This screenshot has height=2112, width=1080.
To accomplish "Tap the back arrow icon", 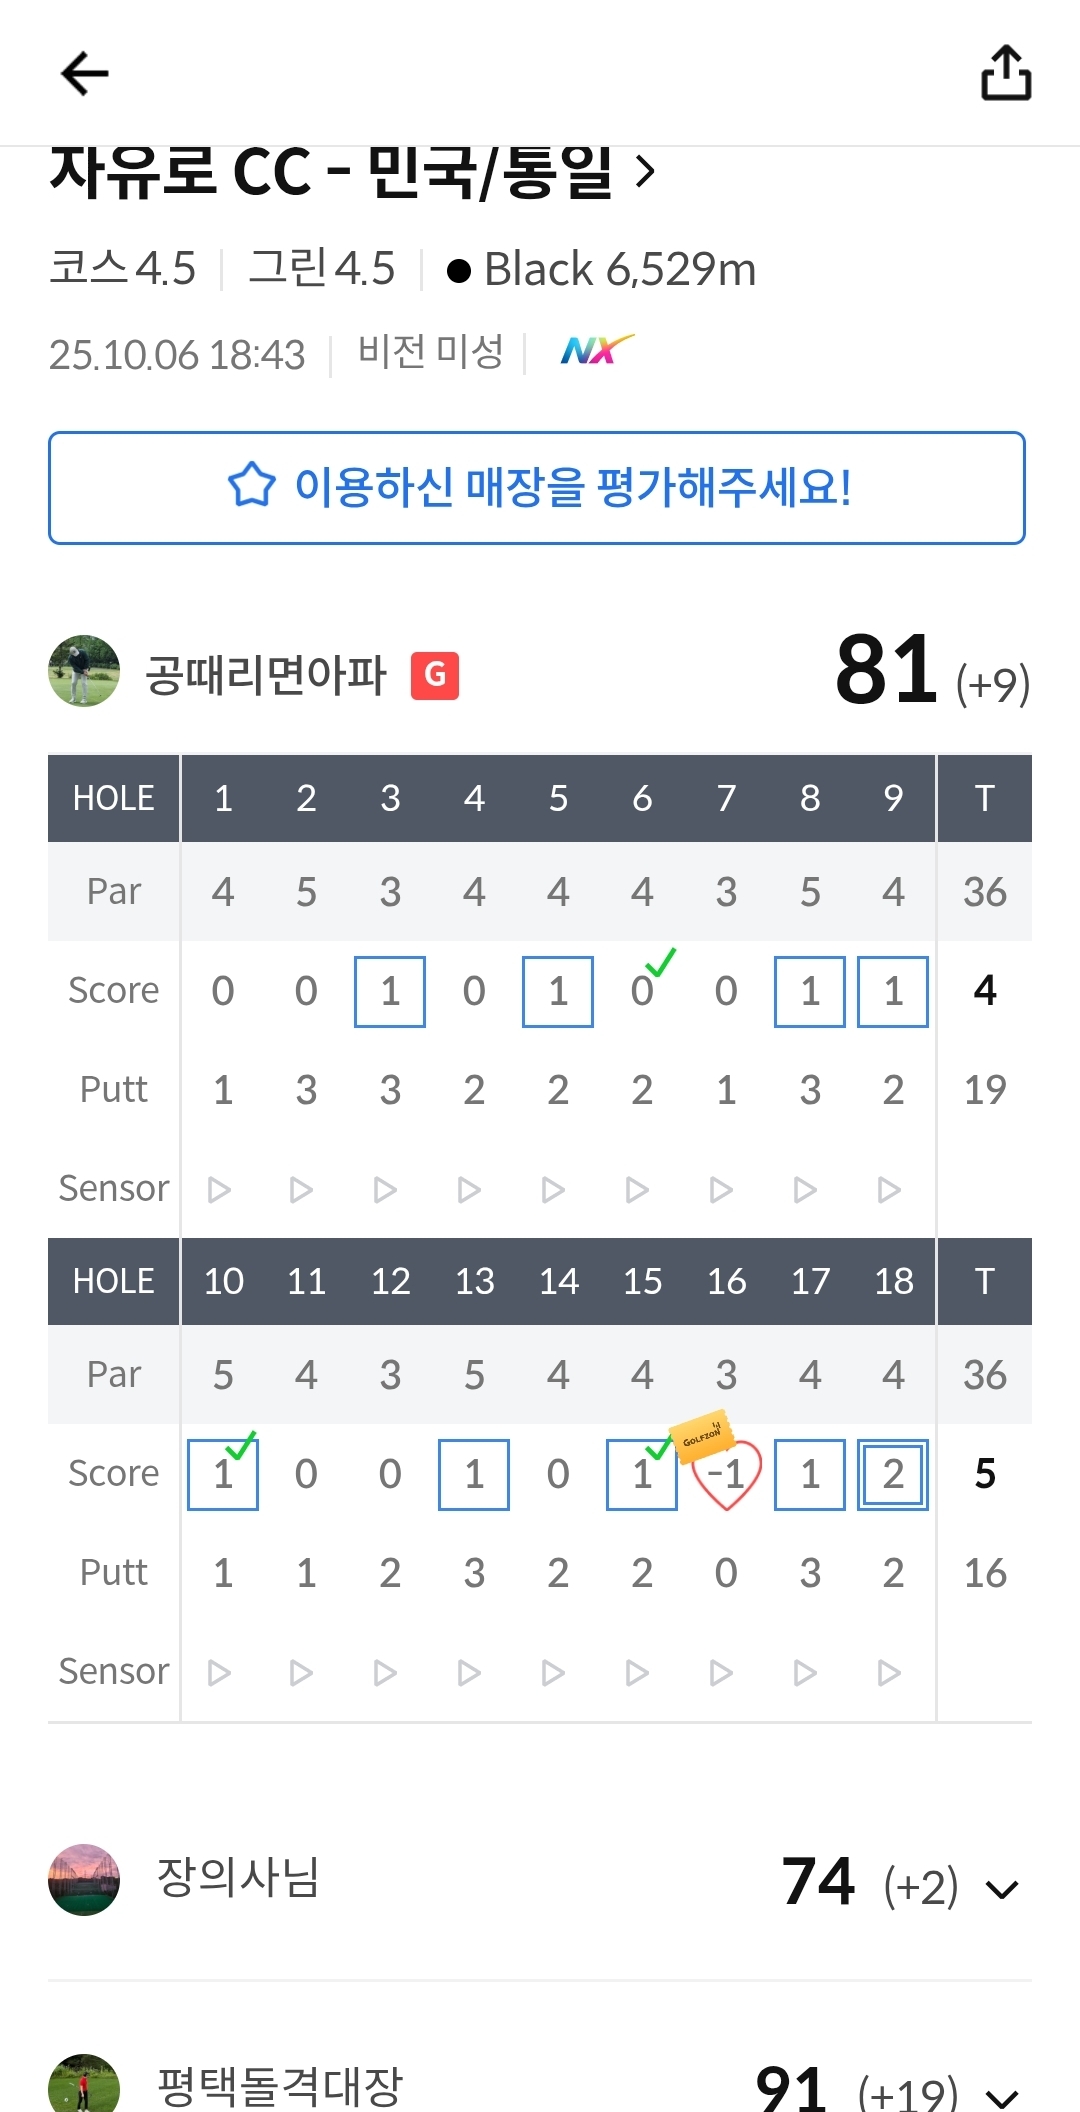I will tap(84, 74).
